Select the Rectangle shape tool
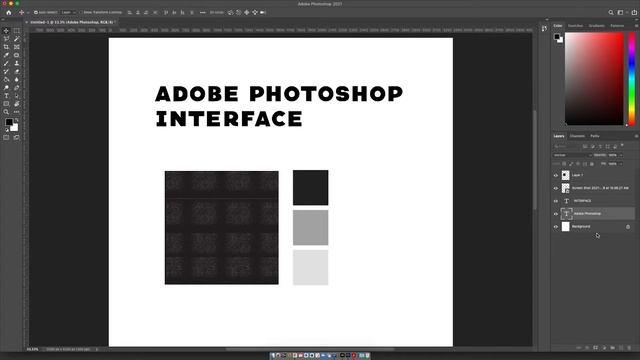 tap(6, 104)
